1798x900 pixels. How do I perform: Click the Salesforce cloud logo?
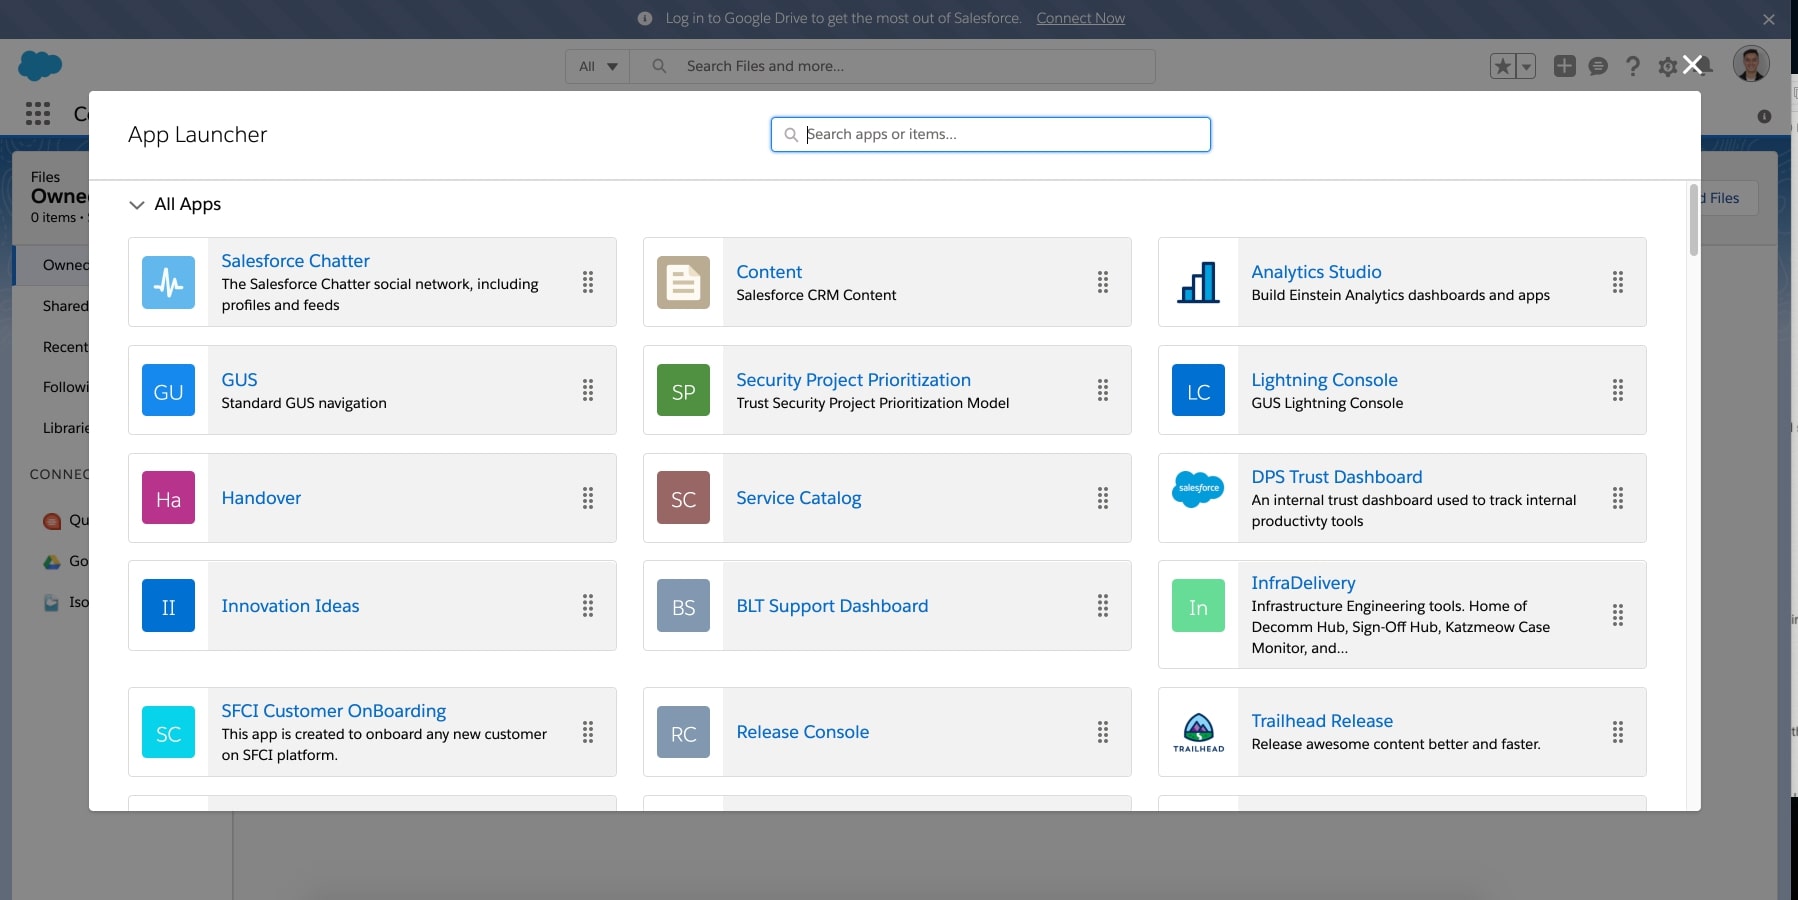coord(40,66)
